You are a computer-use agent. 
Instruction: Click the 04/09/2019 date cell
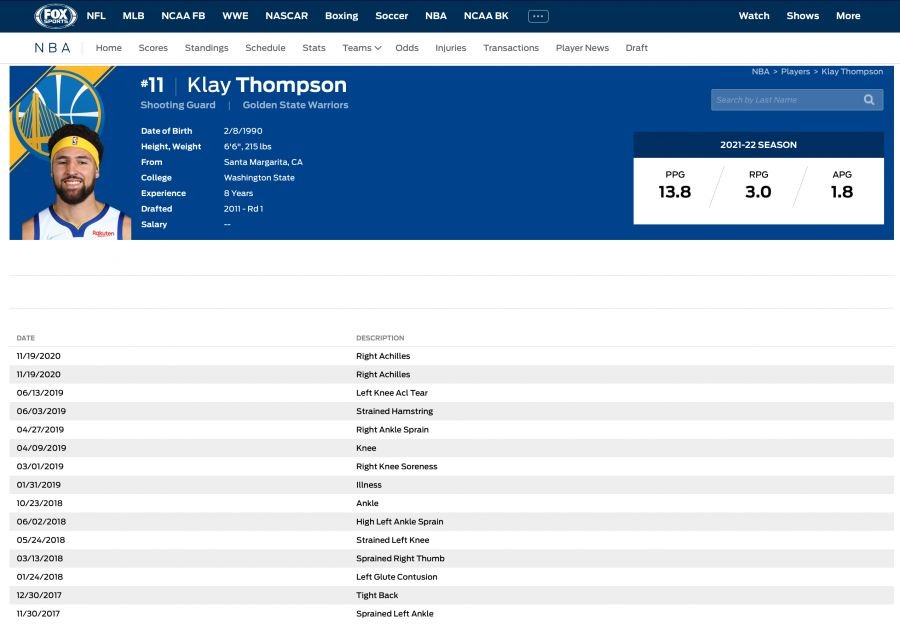click(x=41, y=448)
